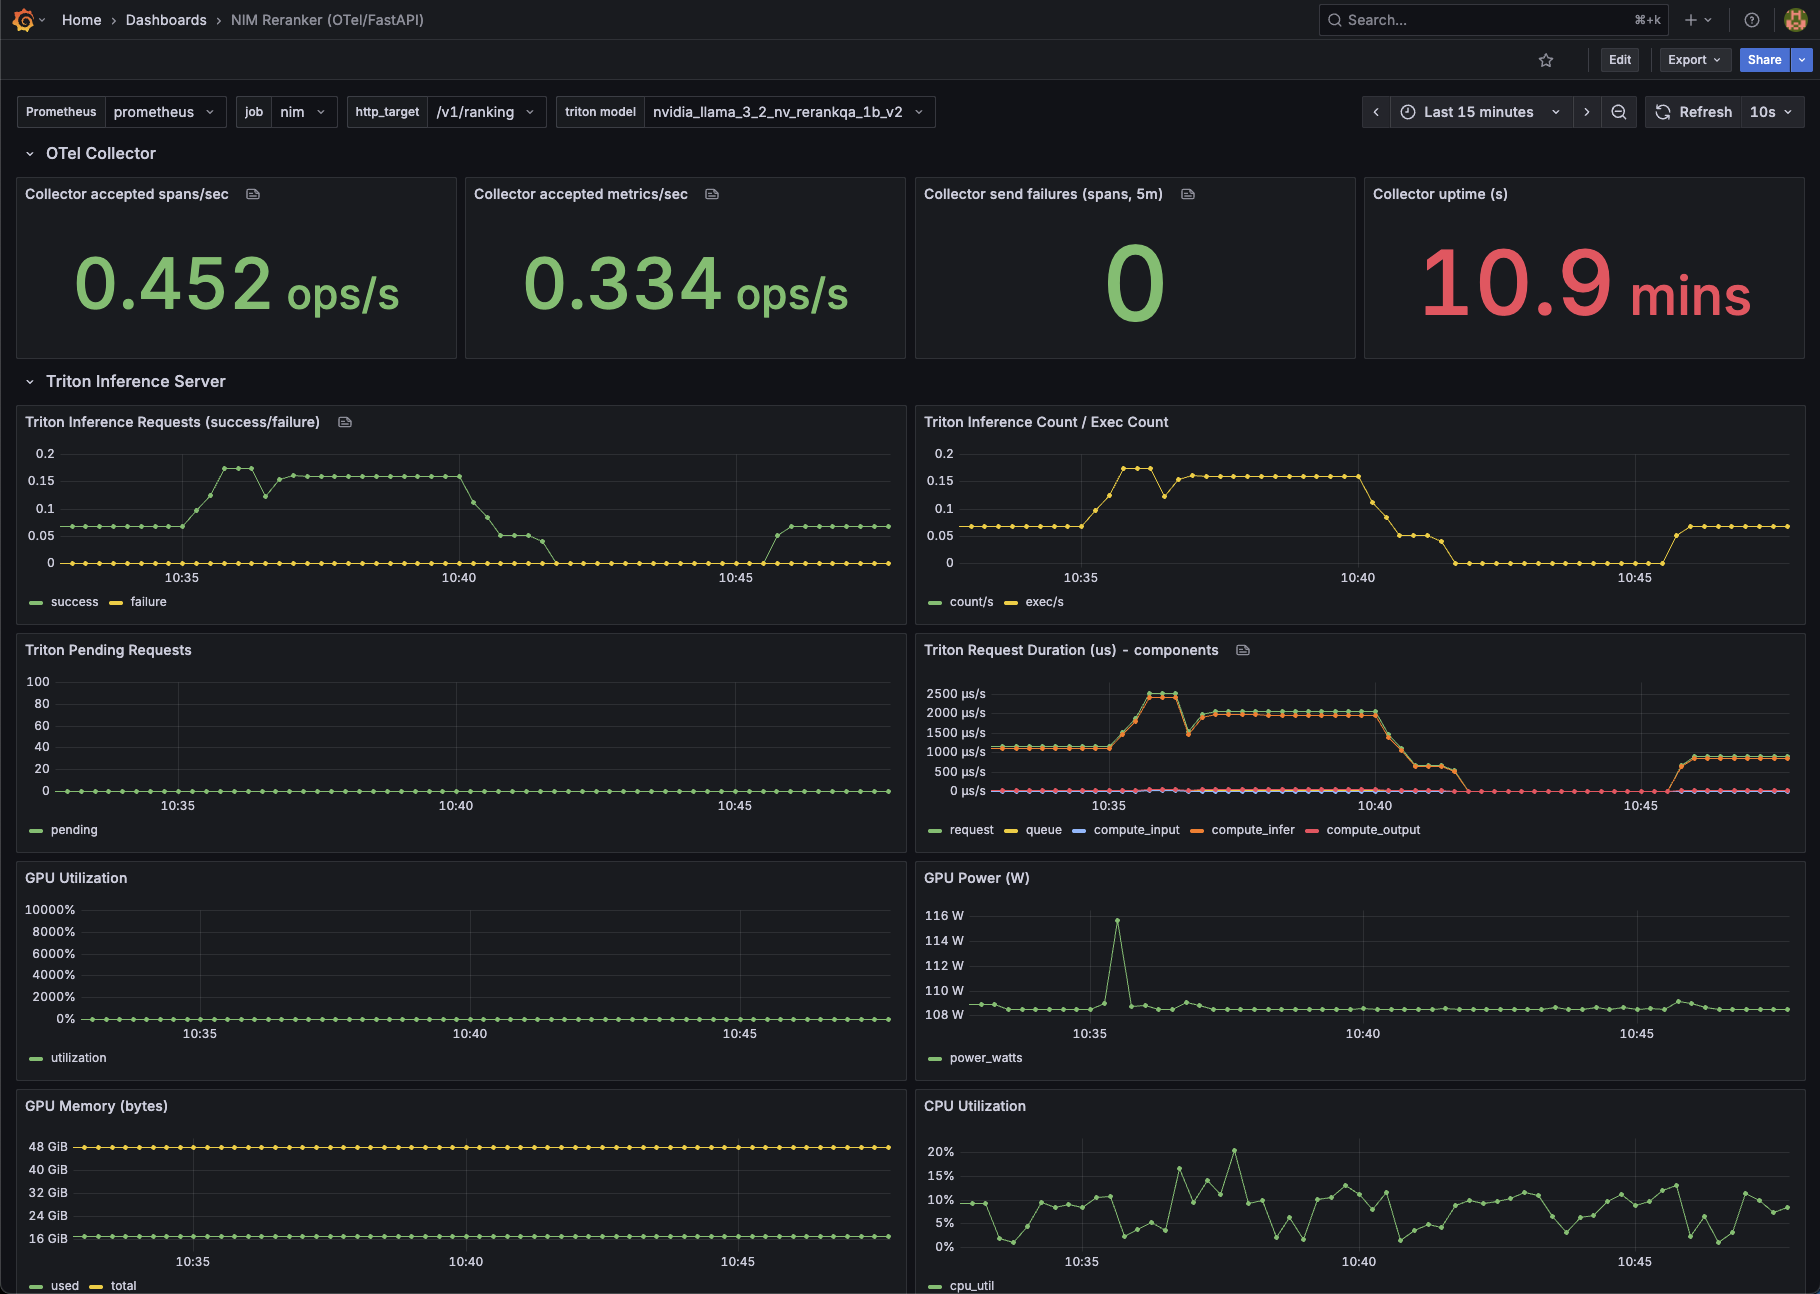Image resolution: width=1820 pixels, height=1294 pixels.
Task: Toggle the failure series in legend
Action: click(x=148, y=602)
